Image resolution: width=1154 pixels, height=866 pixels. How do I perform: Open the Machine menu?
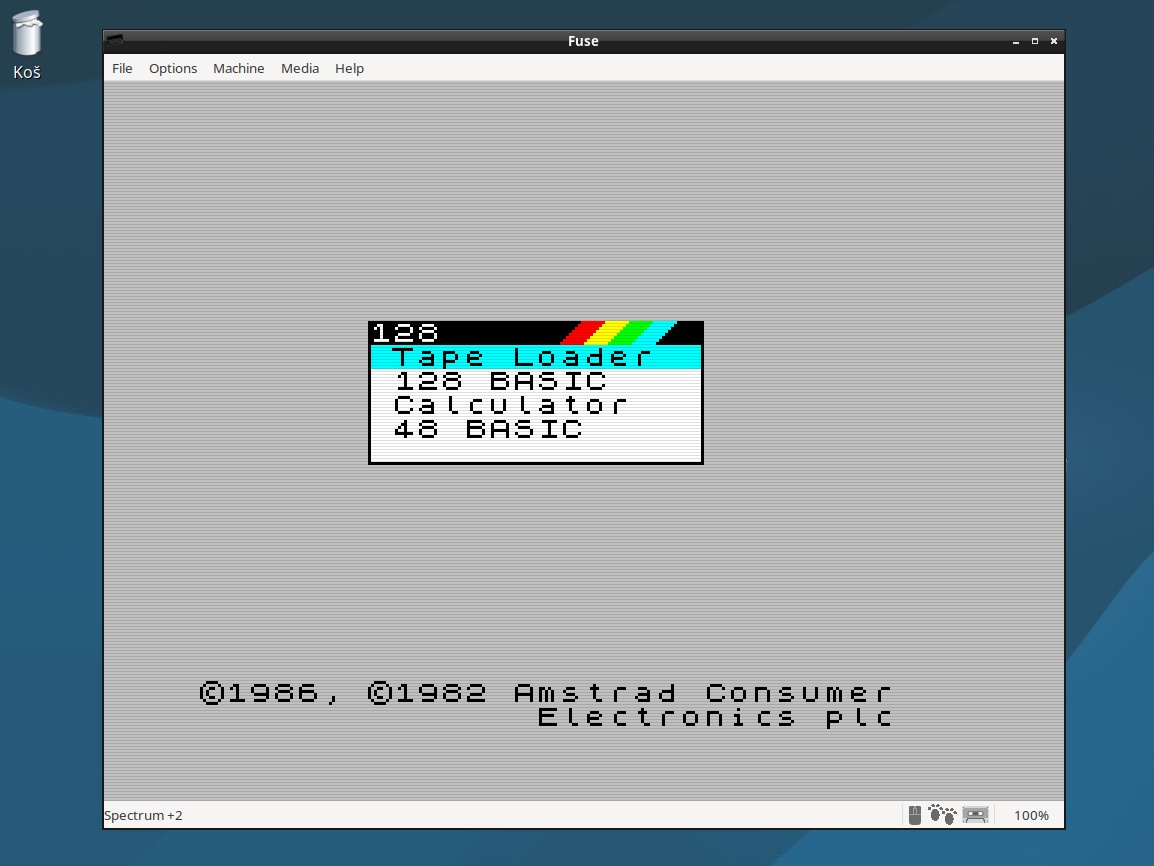tap(238, 68)
